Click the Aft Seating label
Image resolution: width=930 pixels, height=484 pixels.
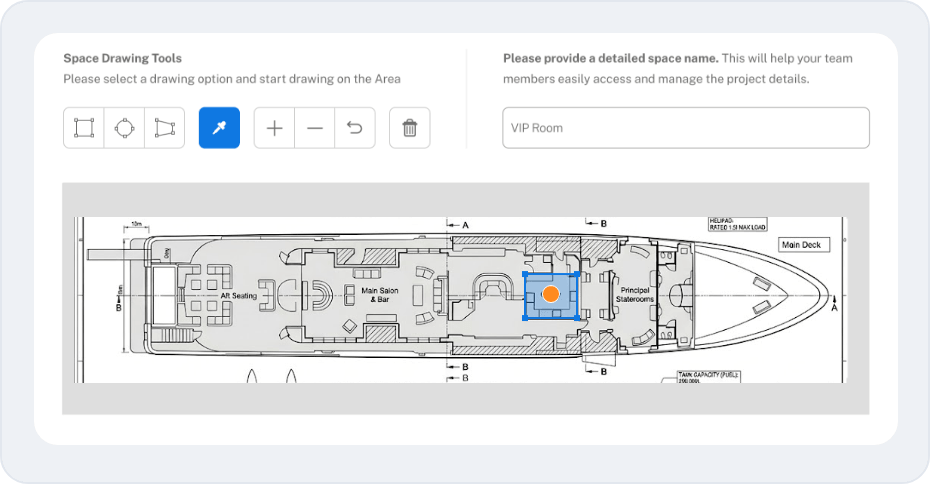(x=238, y=295)
